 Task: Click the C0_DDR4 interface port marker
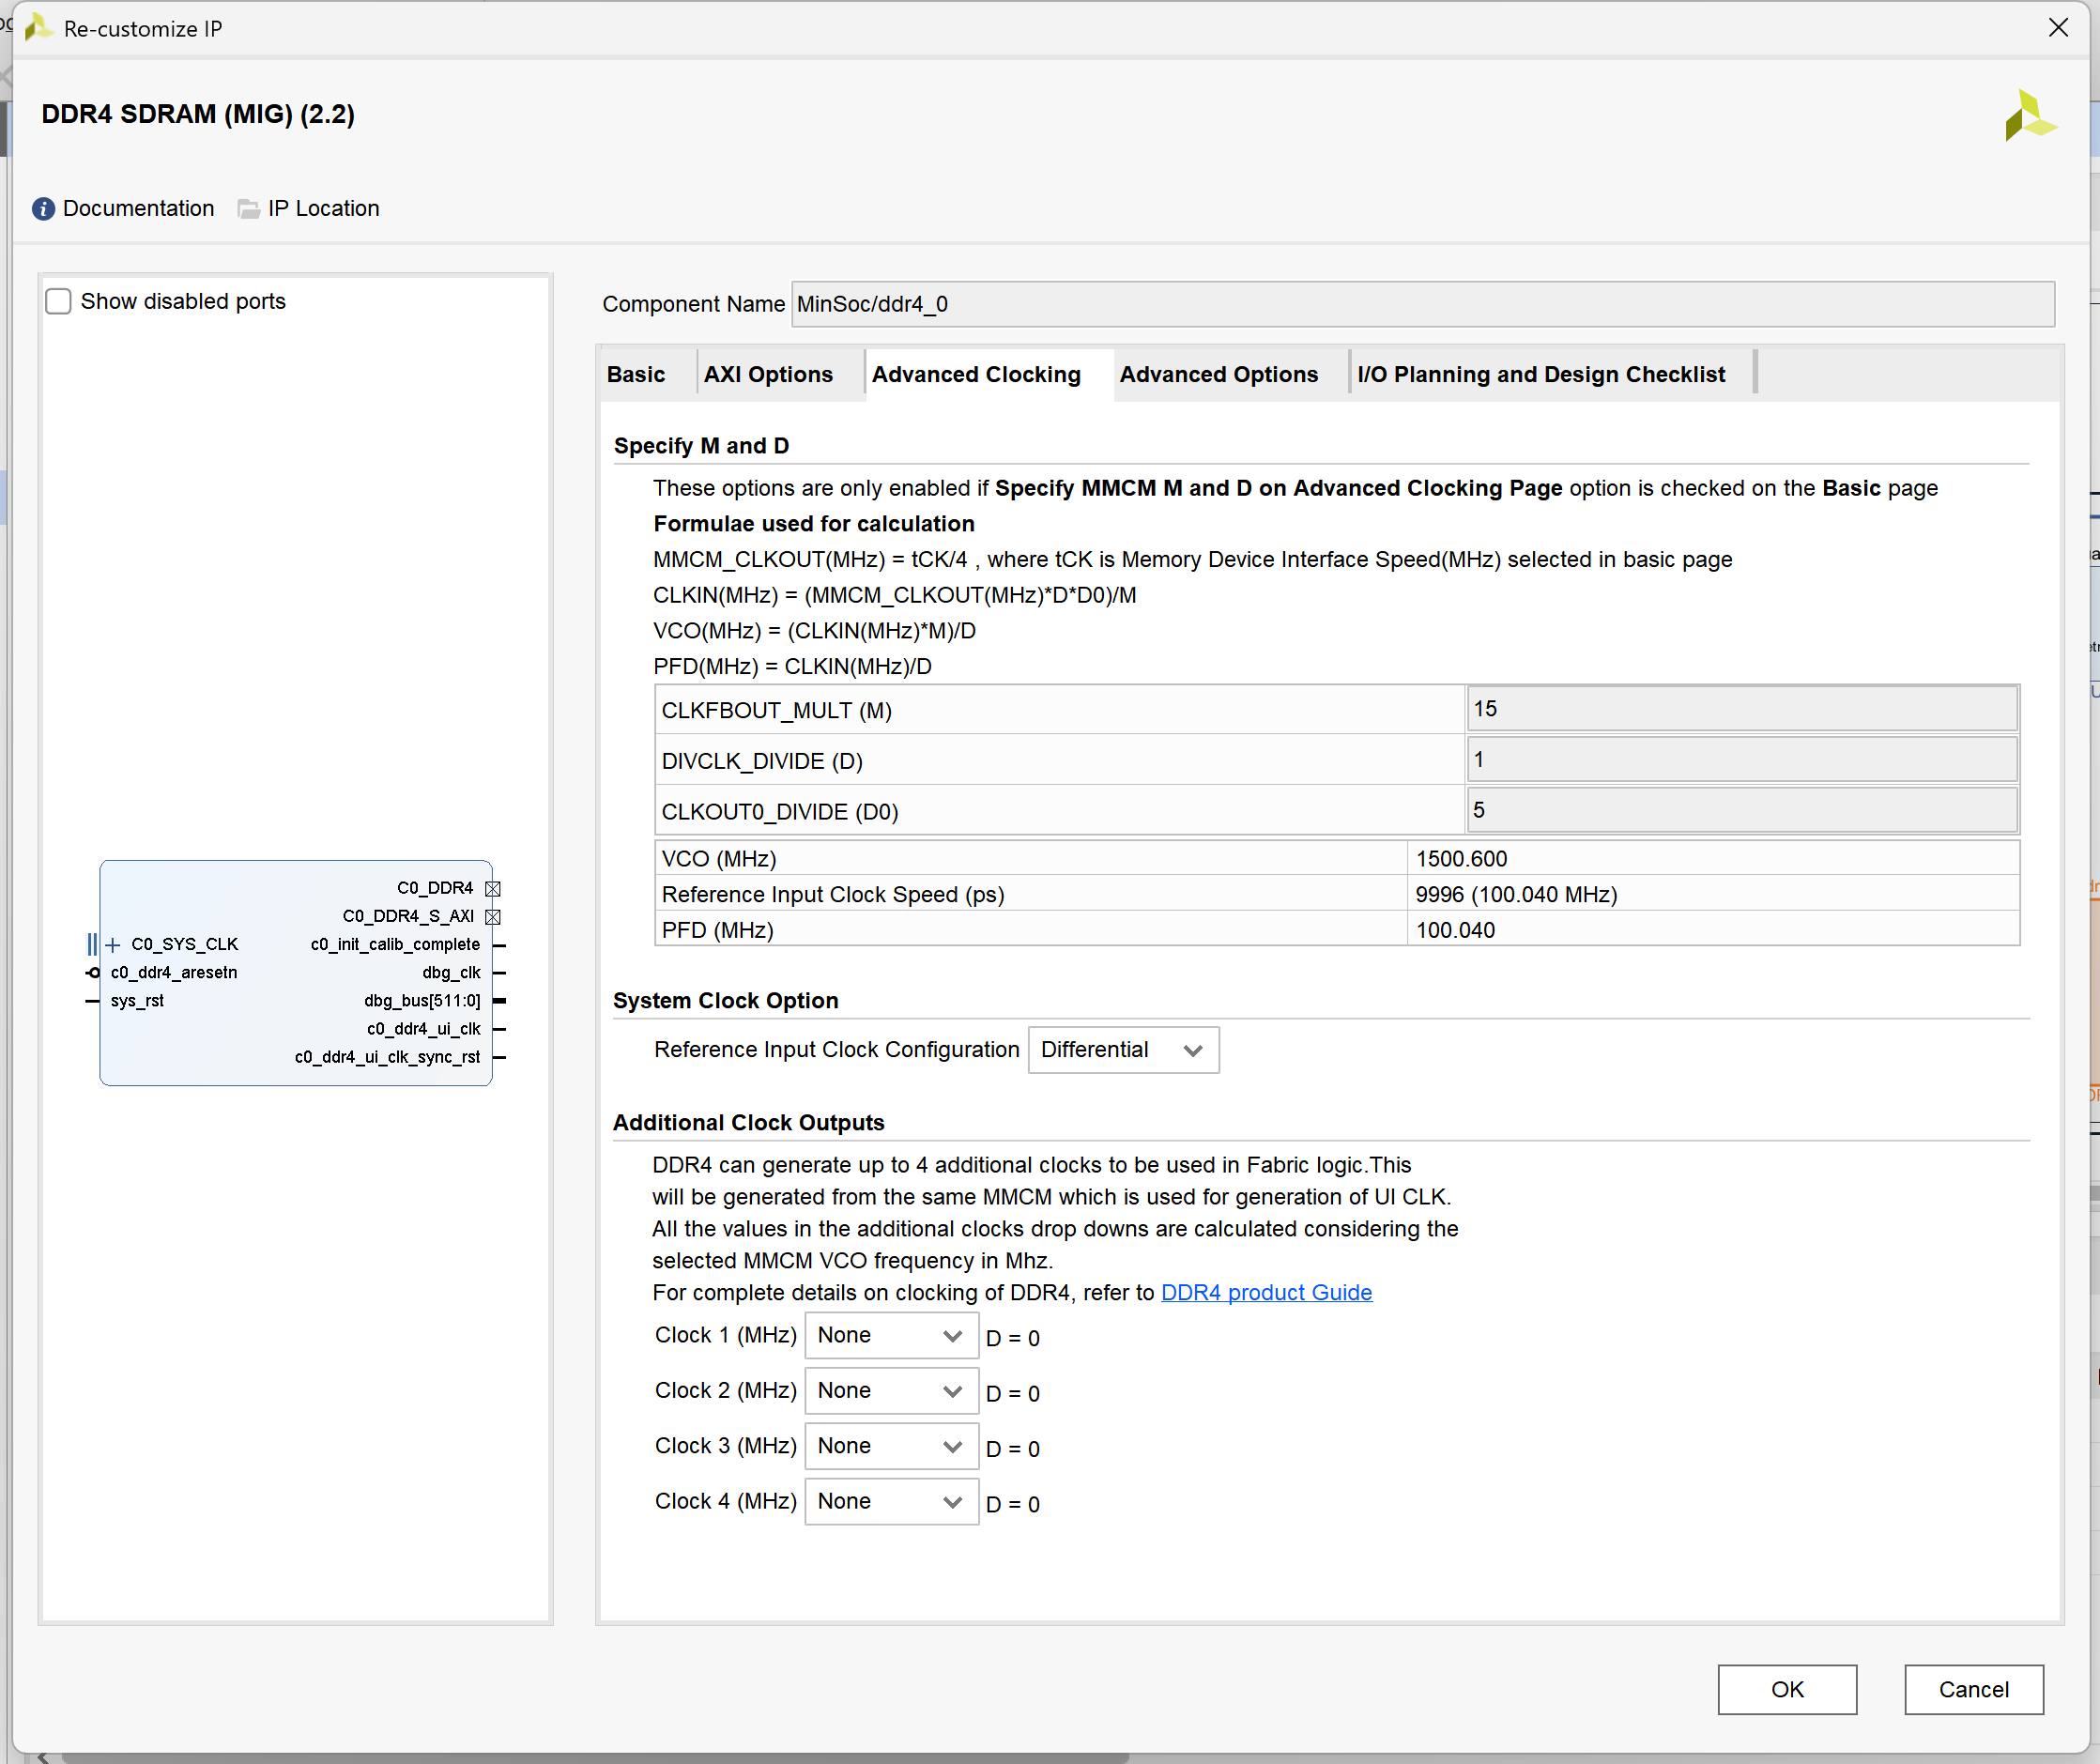[493, 889]
